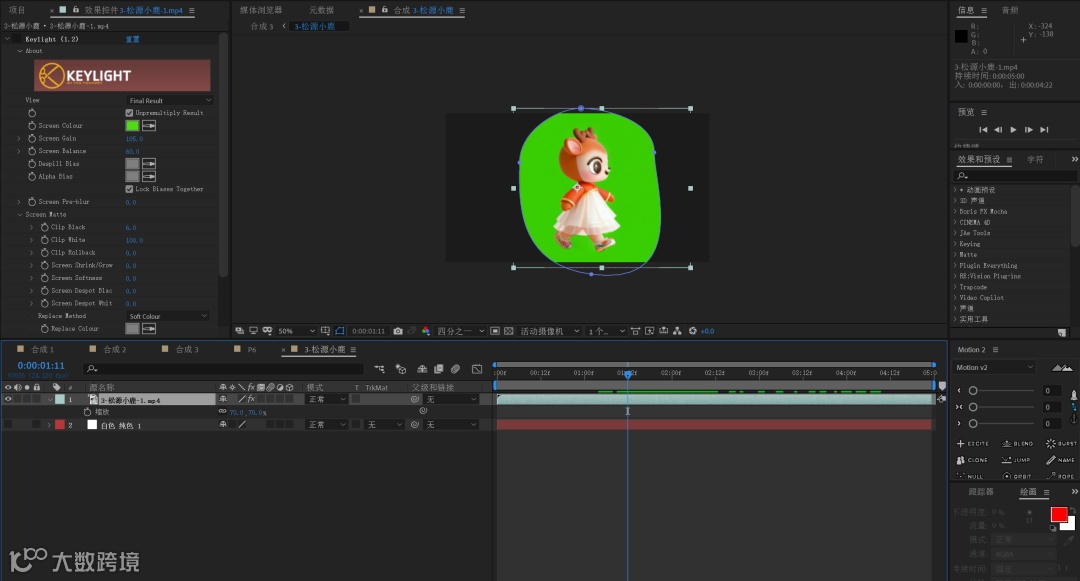Click the Despill Bias eyedropper icon

point(149,164)
